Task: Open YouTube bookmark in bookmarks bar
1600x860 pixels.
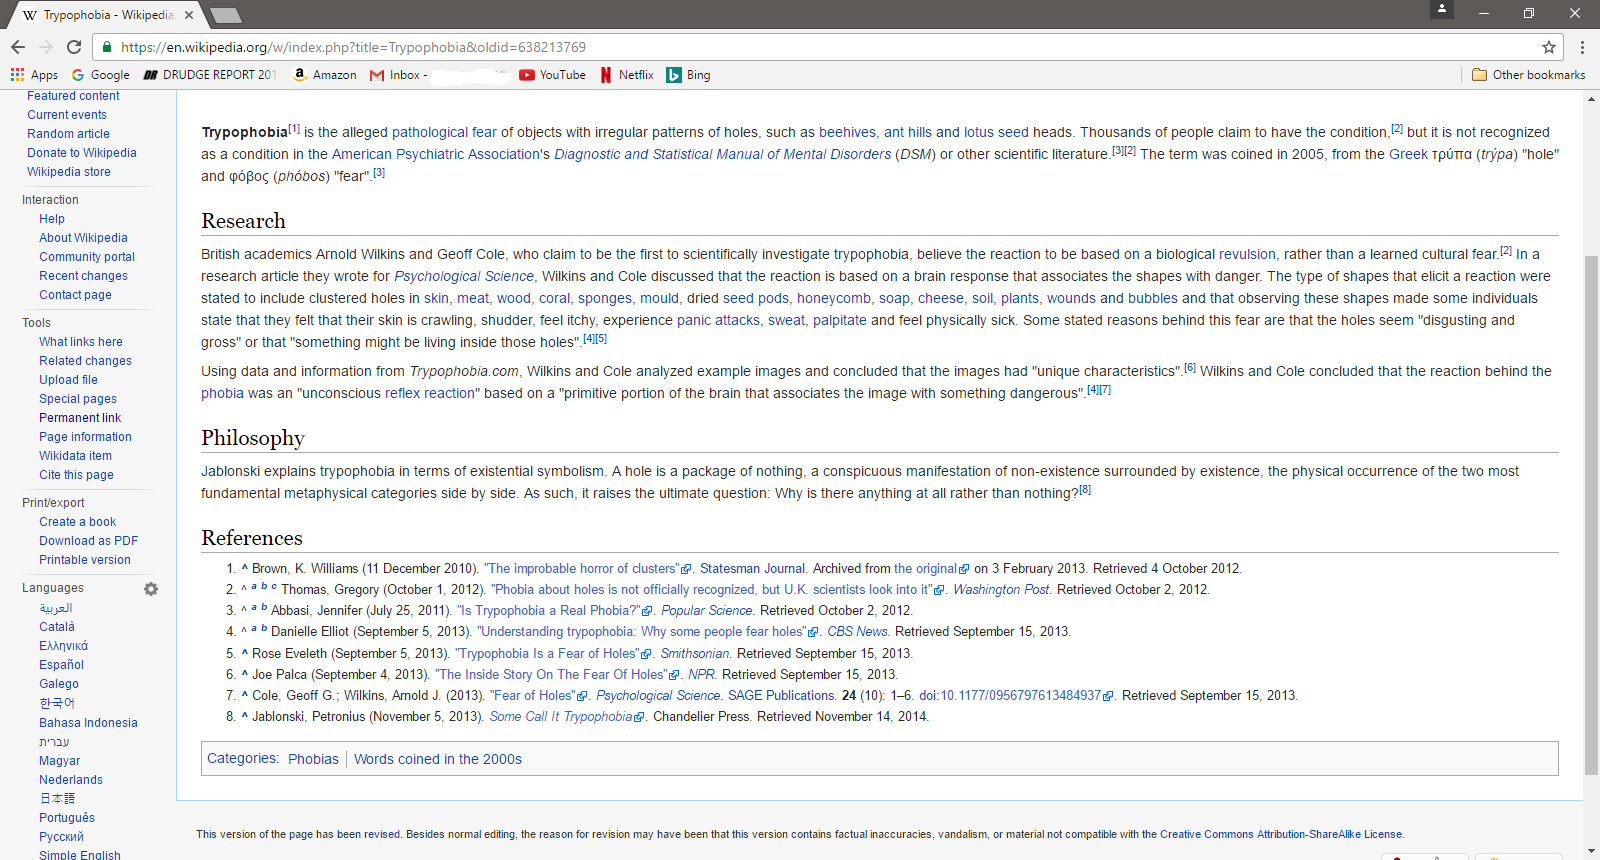Action: point(553,75)
